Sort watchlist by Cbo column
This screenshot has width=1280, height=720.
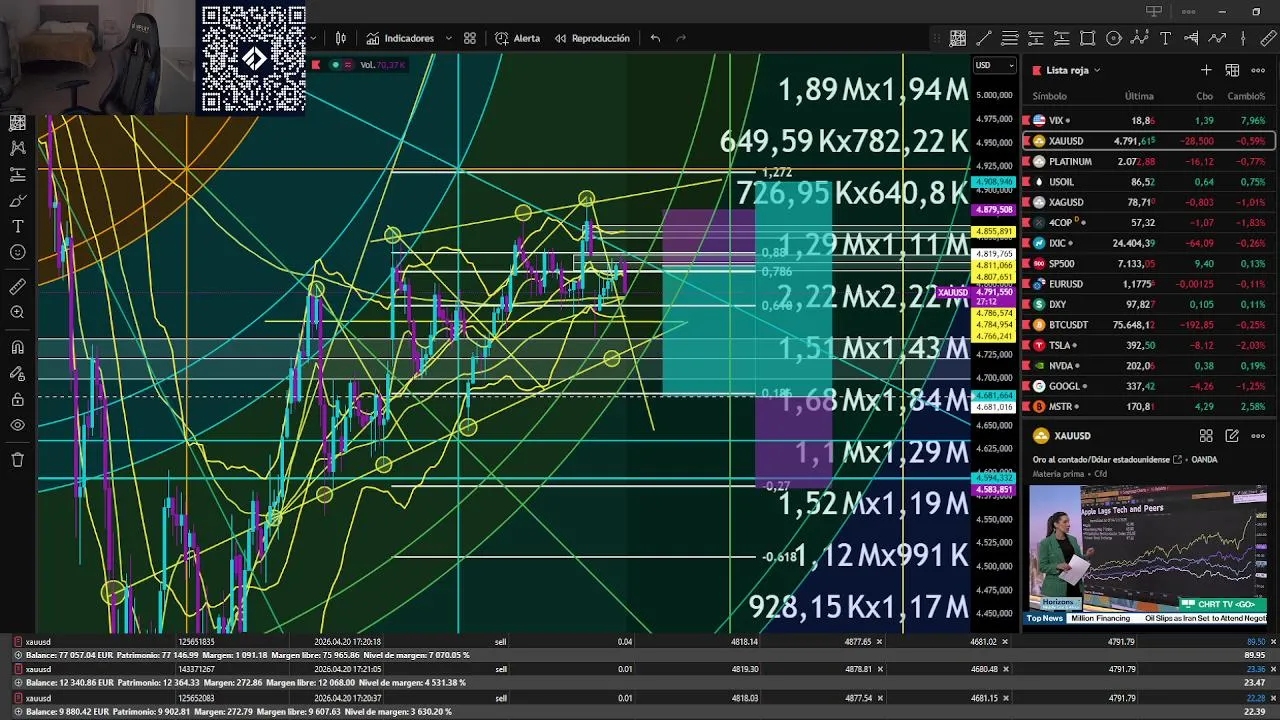coord(1205,96)
